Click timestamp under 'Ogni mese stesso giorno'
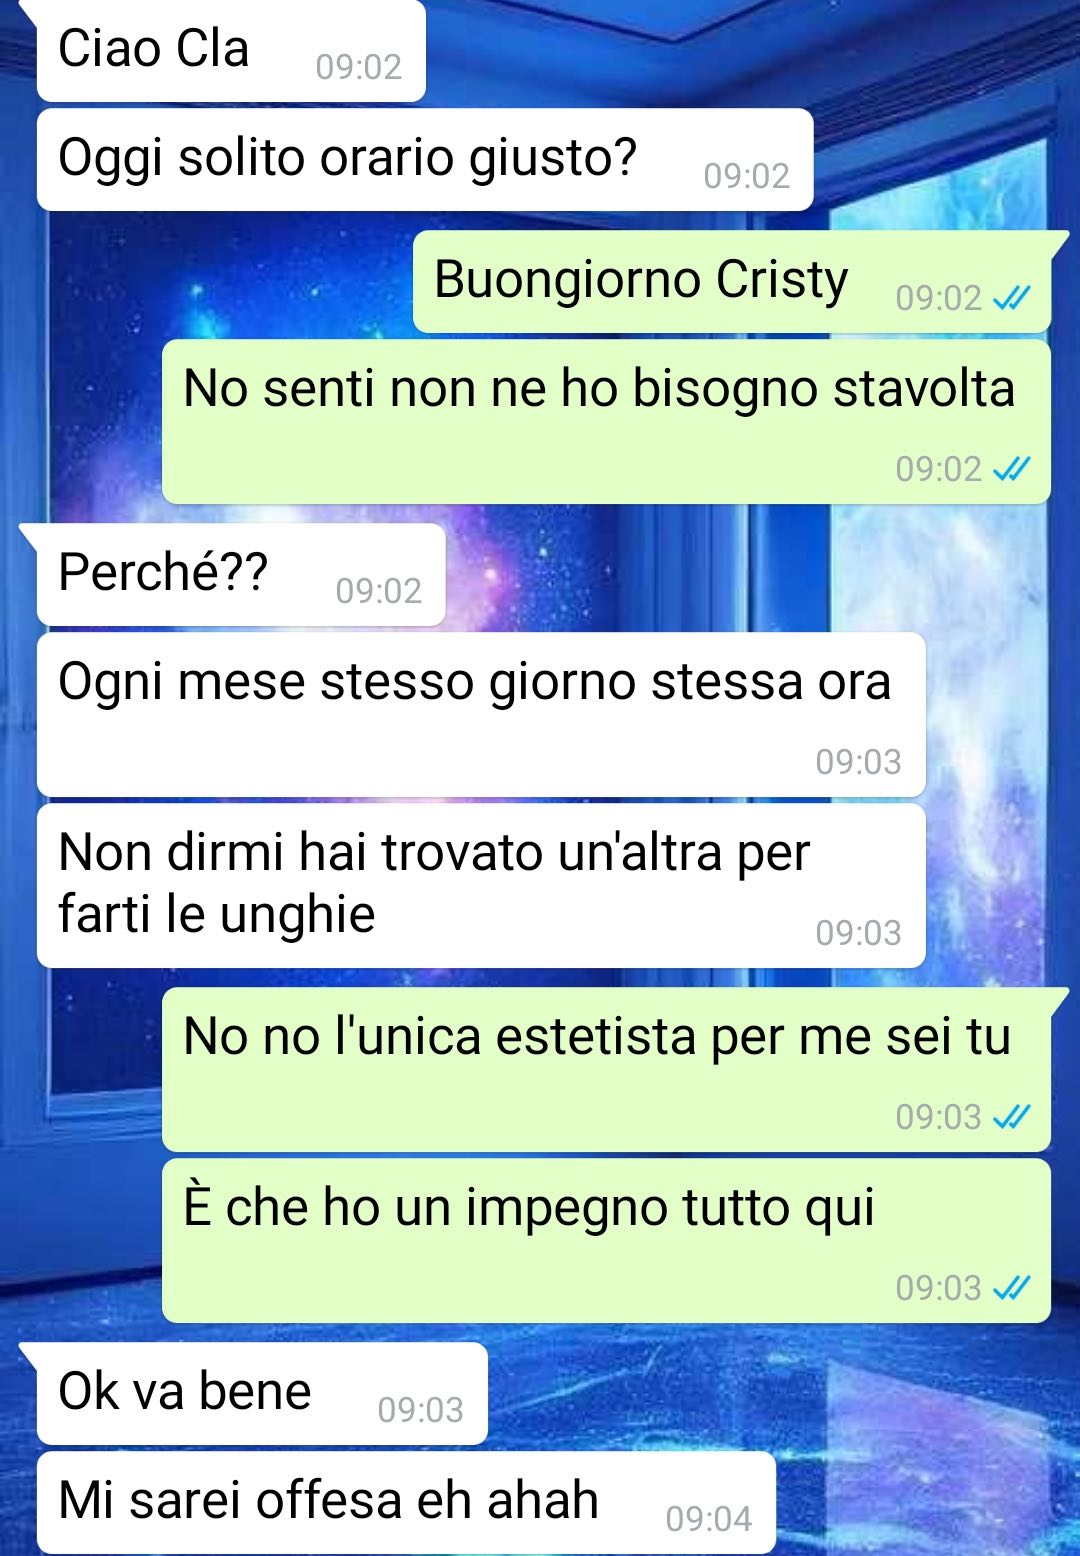 coord(858,762)
